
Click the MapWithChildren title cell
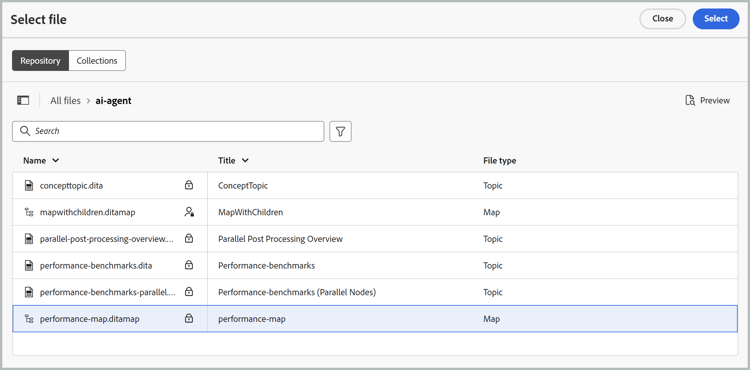click(251, 212)
